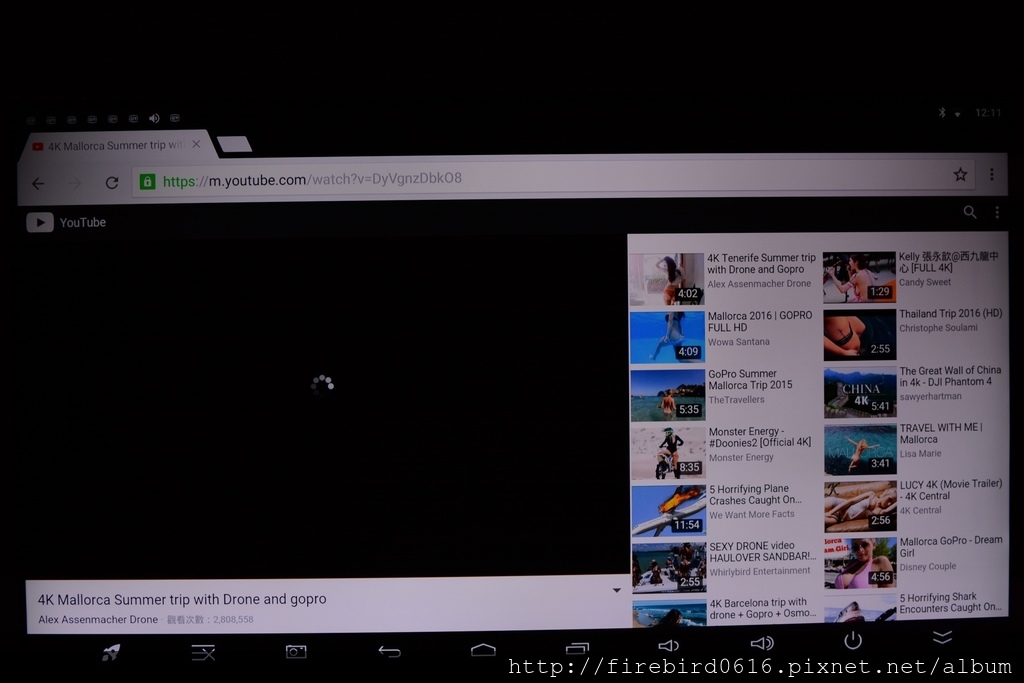Viewport: 1024px width, 683px height.
Task: Click CHINA 4K thumbnail with 5:41 duration
Action: point(860,392)
